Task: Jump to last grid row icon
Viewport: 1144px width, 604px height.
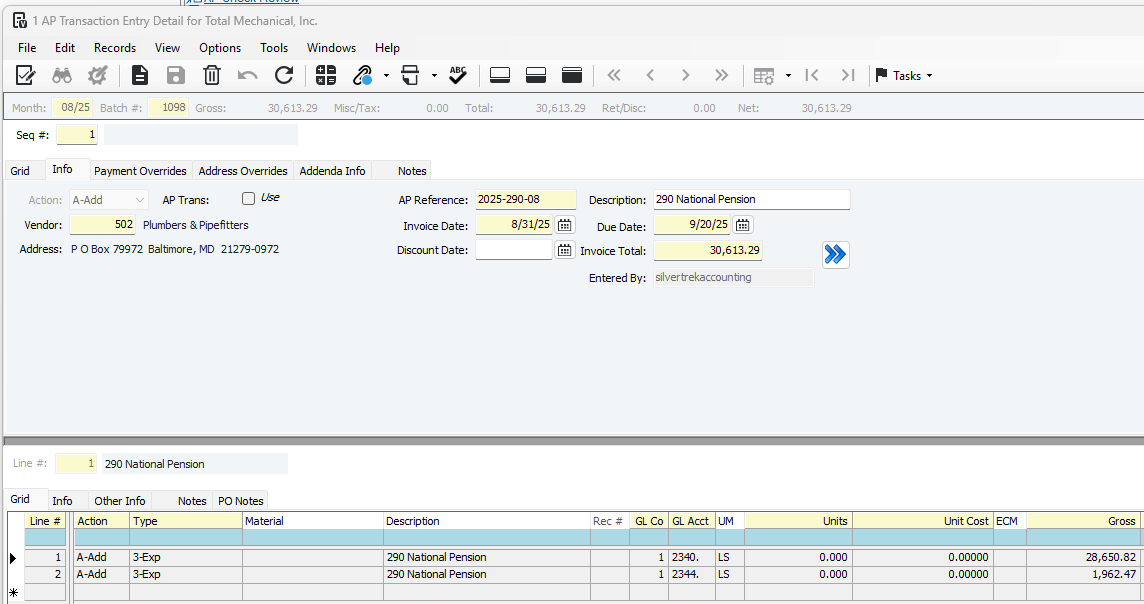Action: coord(848,75)
